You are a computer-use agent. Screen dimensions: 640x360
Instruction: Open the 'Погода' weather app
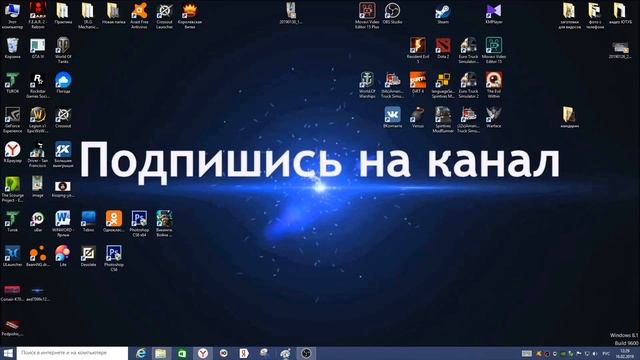click(x=63, y=83)
